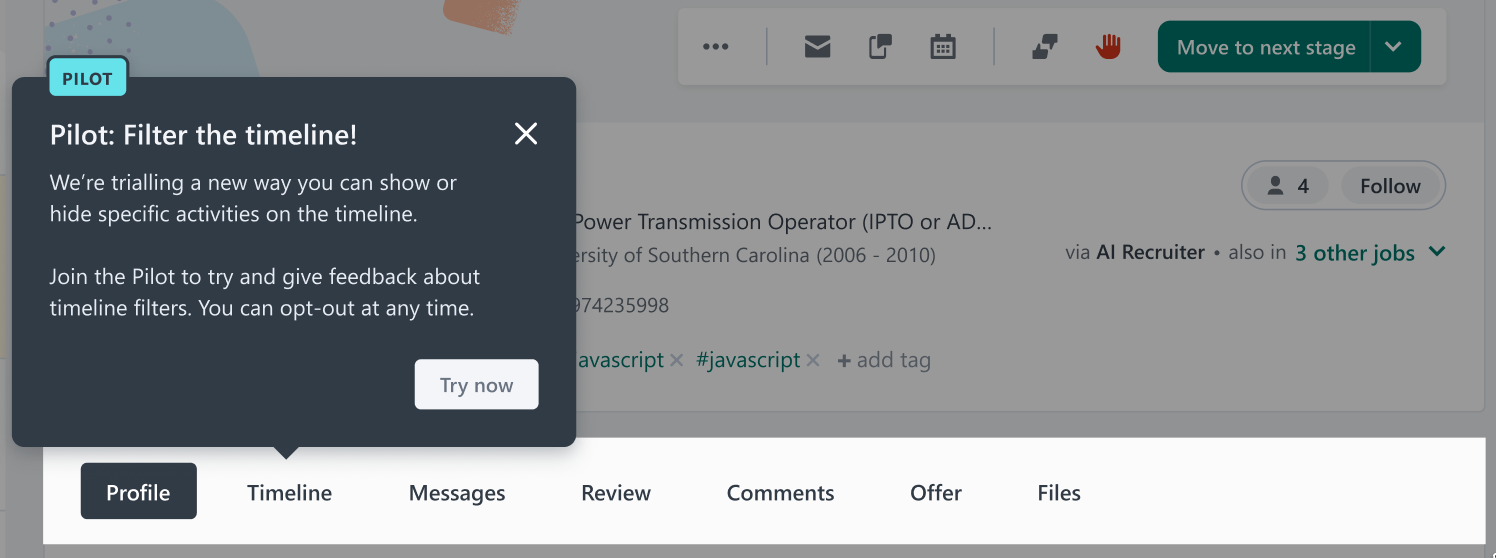Click the red hand disqualify icon
The width and height of the screenshot is (1496, 558).
coord(1108,46)
